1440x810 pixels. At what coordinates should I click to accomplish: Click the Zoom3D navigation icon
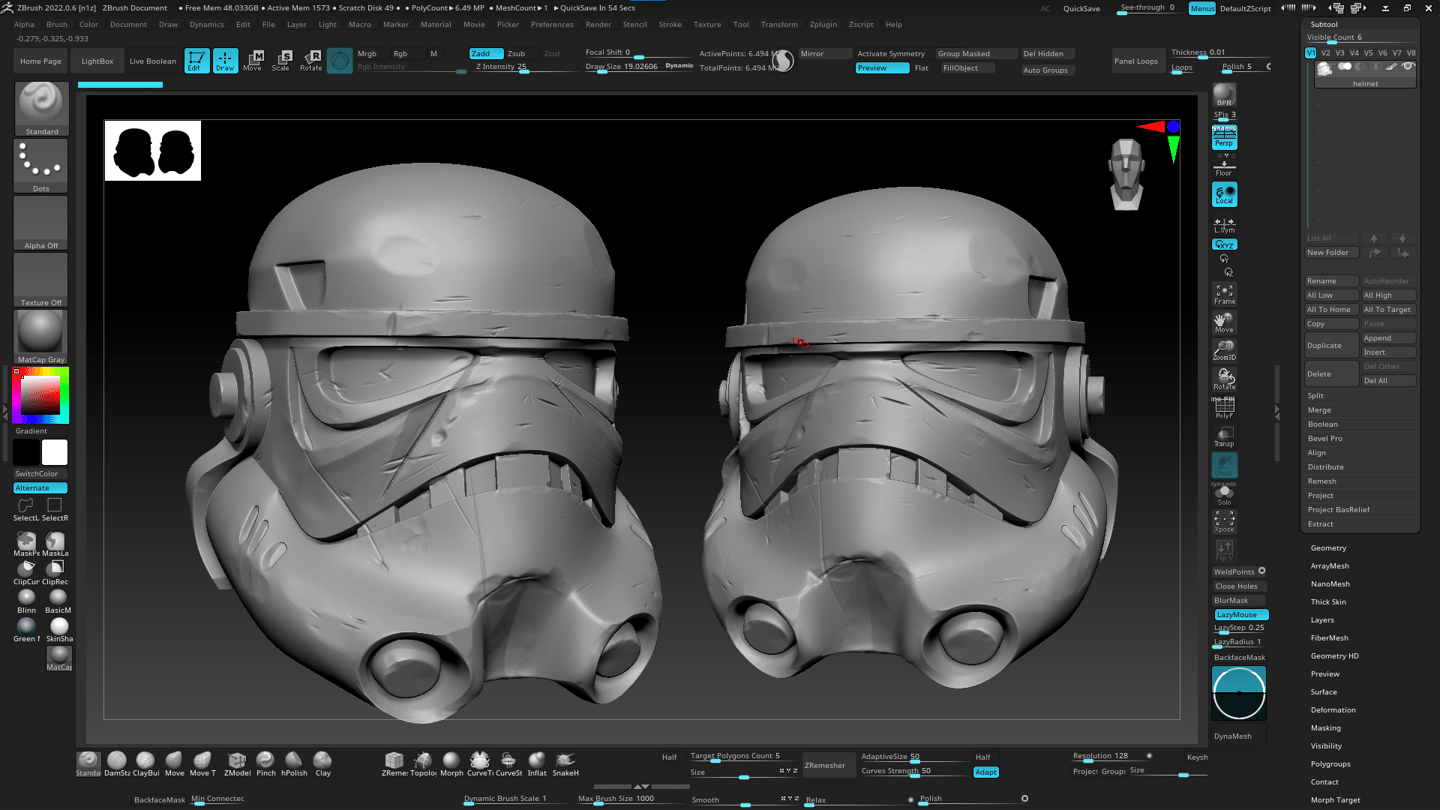(x=1224, y=351)
